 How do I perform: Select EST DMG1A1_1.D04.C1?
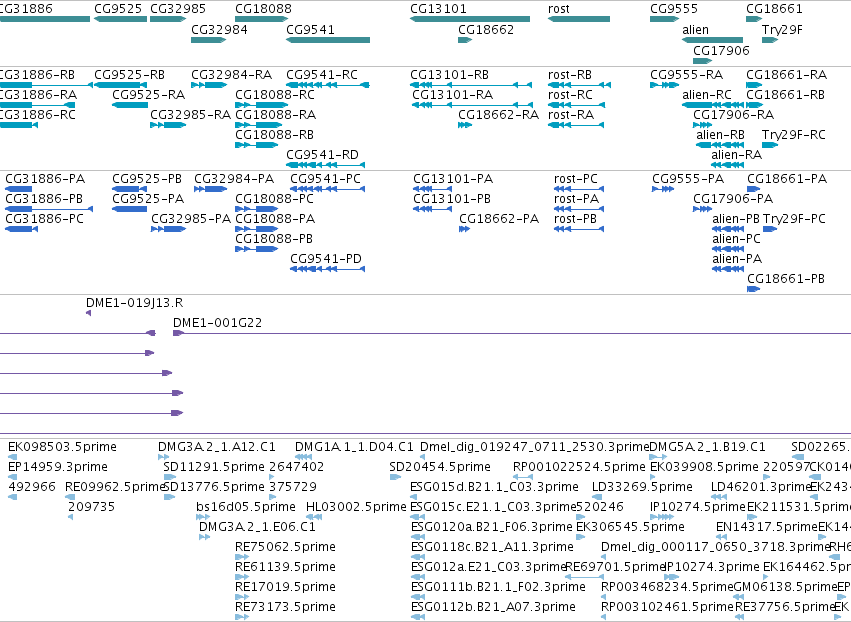[303, 457]
